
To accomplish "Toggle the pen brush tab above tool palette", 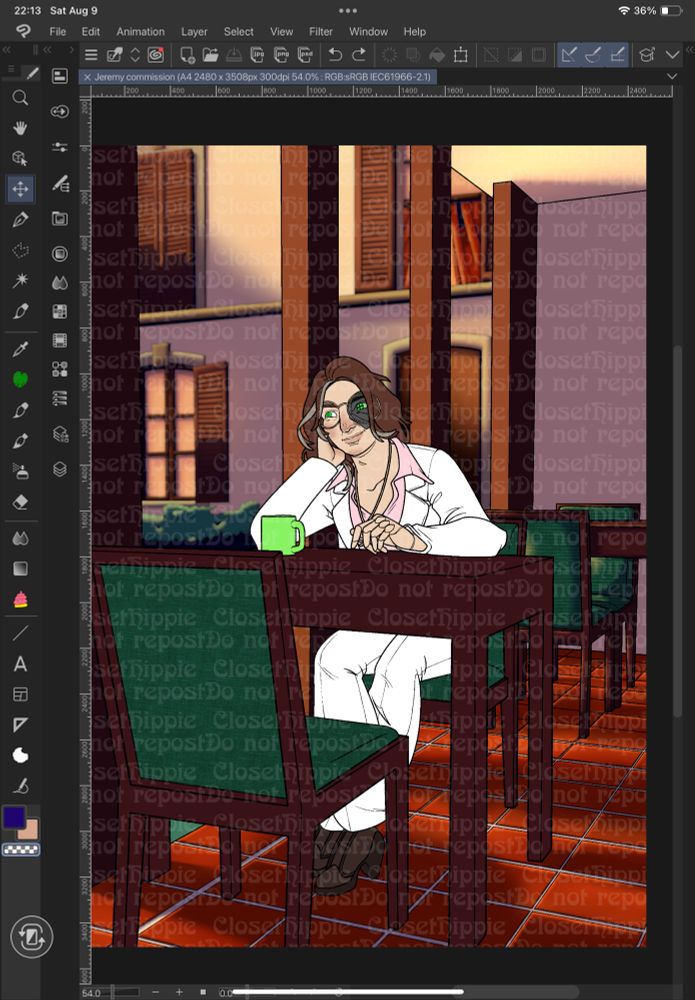I will click(31, 73).
